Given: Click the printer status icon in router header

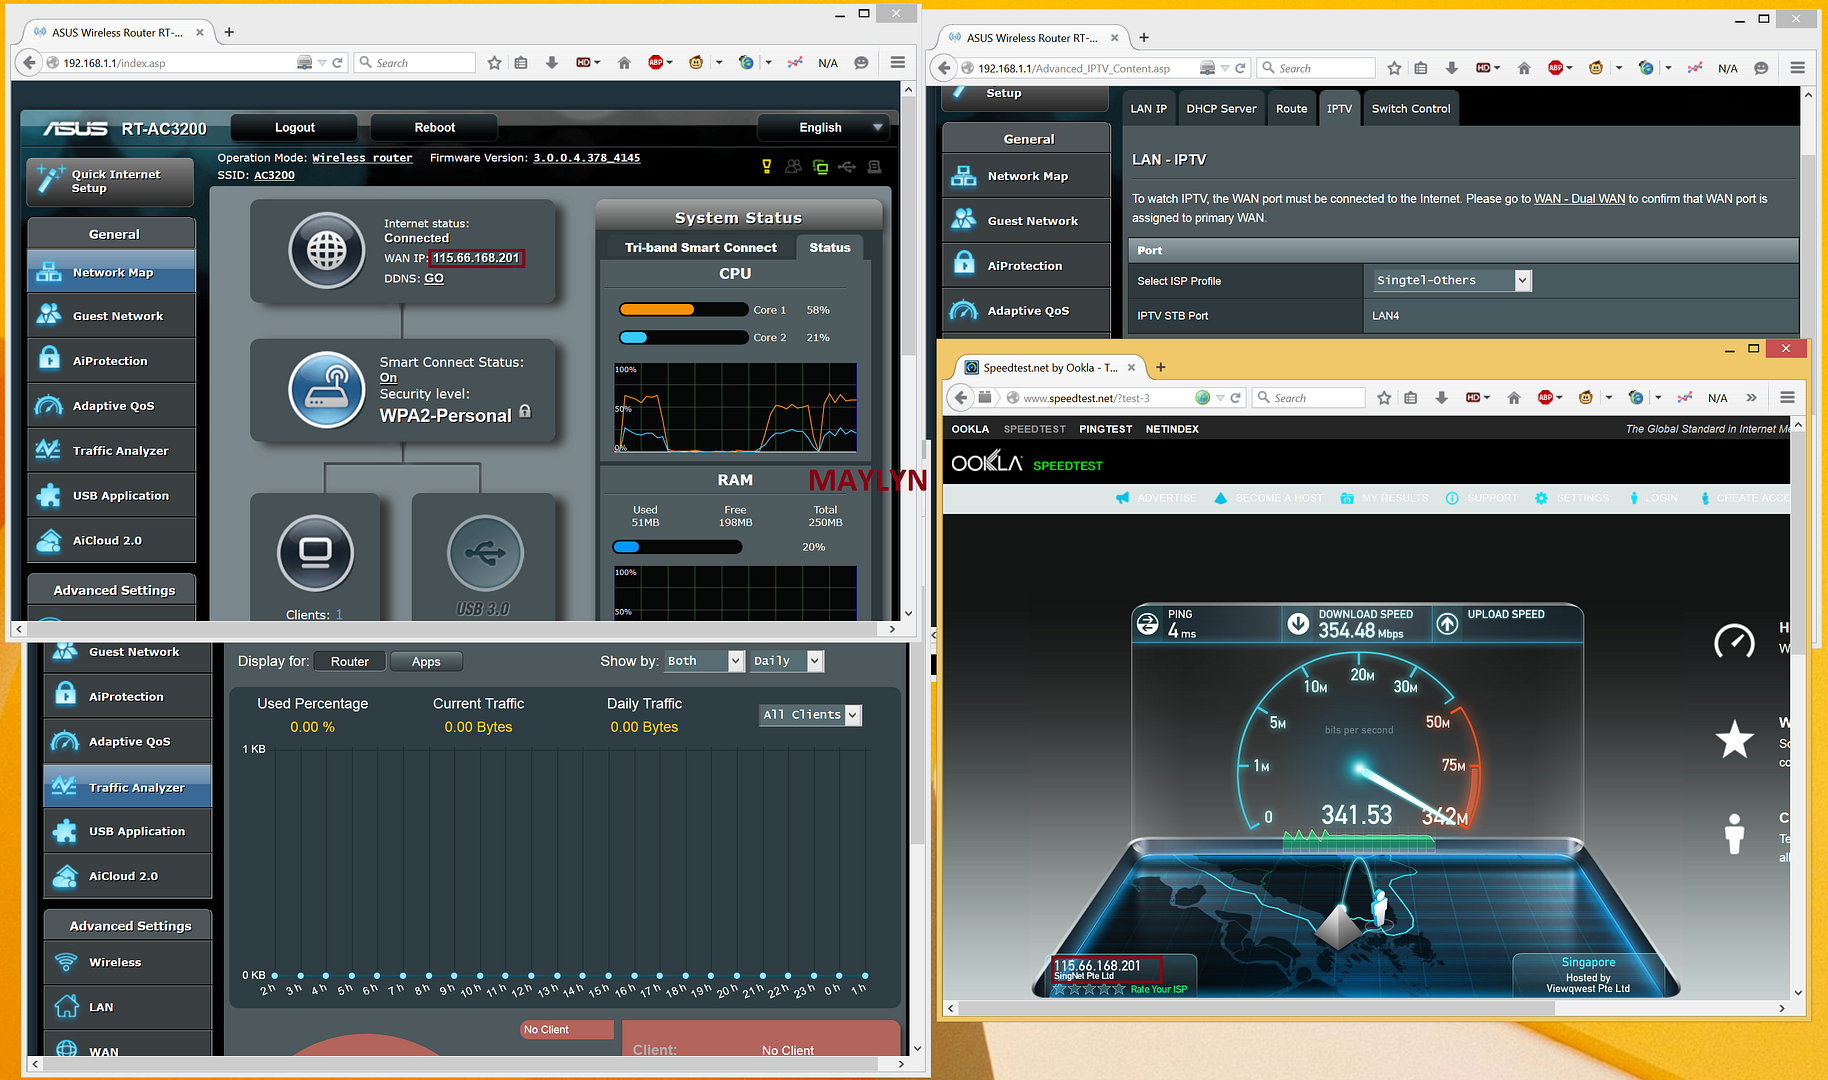Looking at the screenshot, I should click(874, 167).
